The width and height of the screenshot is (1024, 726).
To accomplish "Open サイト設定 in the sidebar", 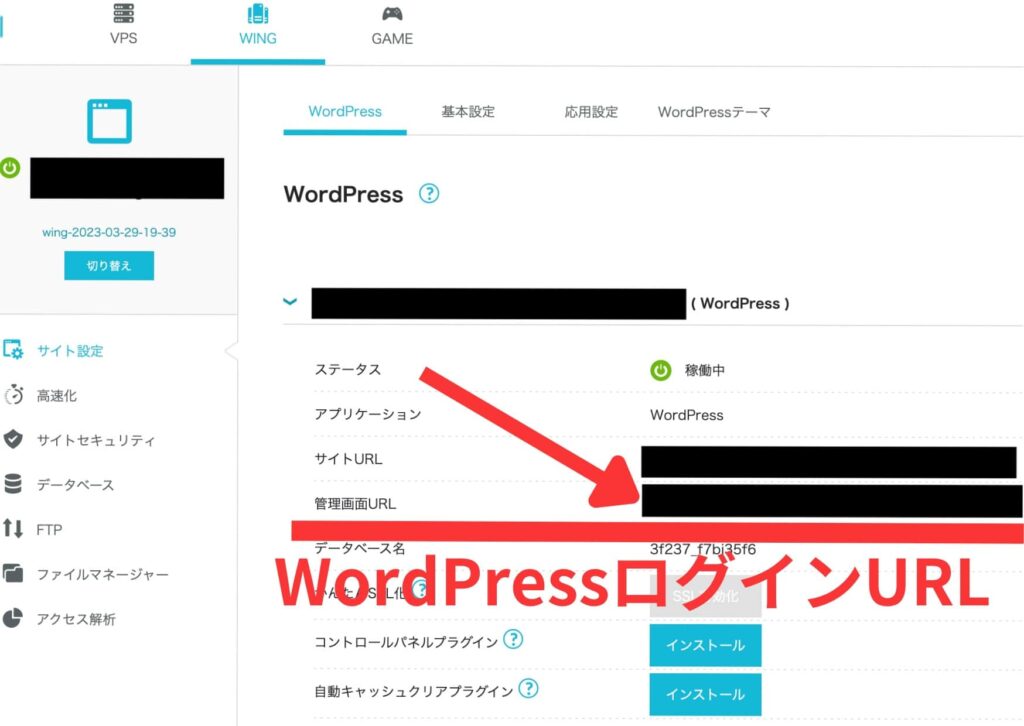I will pos(70,351).
